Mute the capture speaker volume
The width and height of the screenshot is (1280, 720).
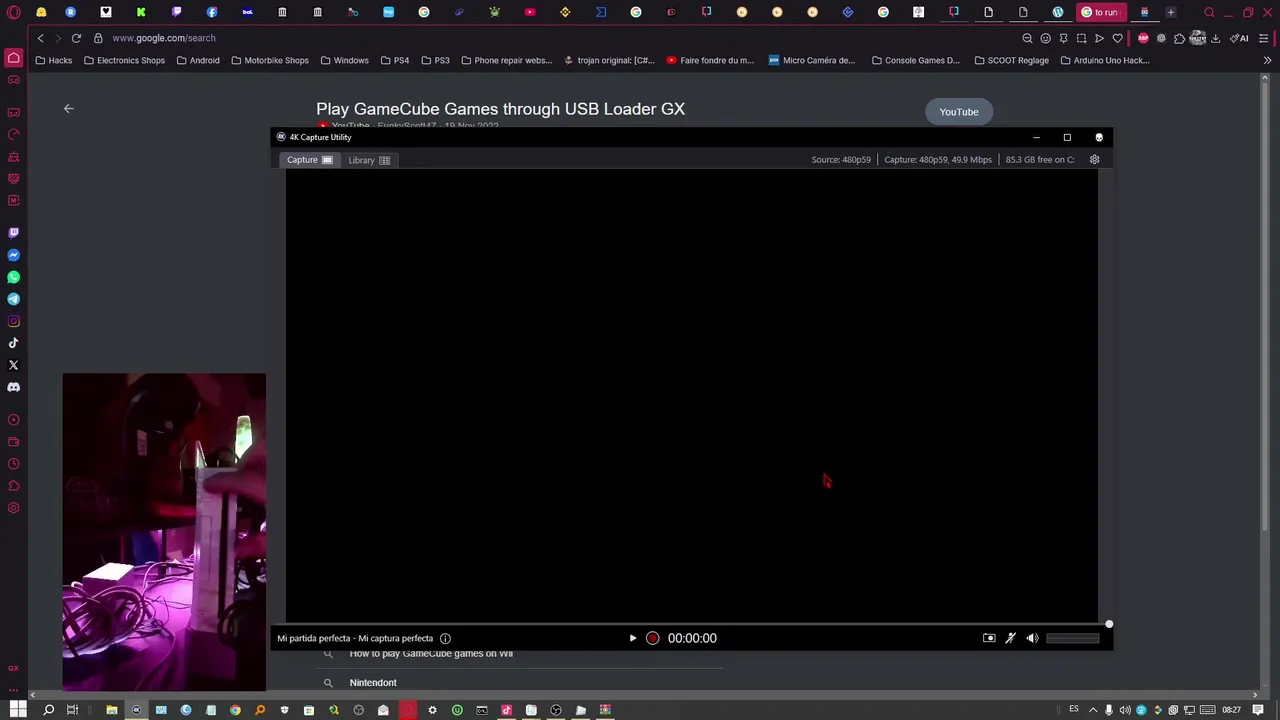1032,638
